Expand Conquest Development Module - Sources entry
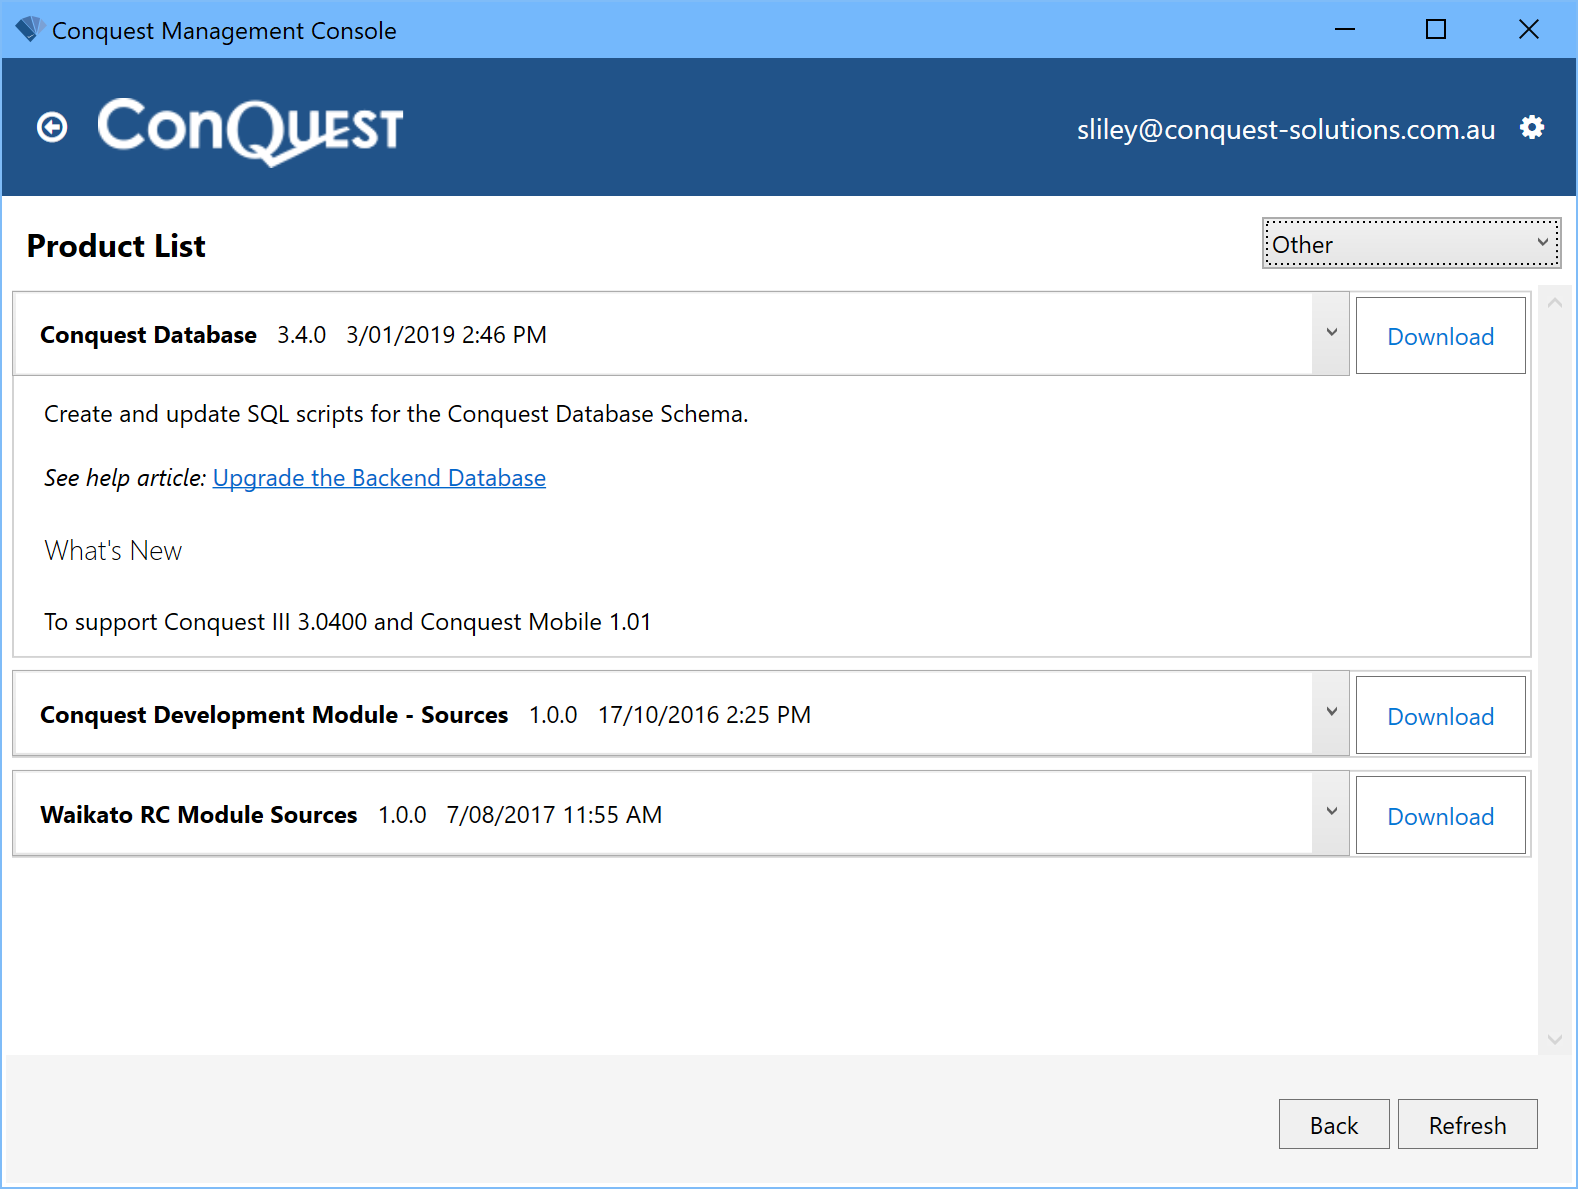Screen dimensions: 1578x1189 [1331, 713]
